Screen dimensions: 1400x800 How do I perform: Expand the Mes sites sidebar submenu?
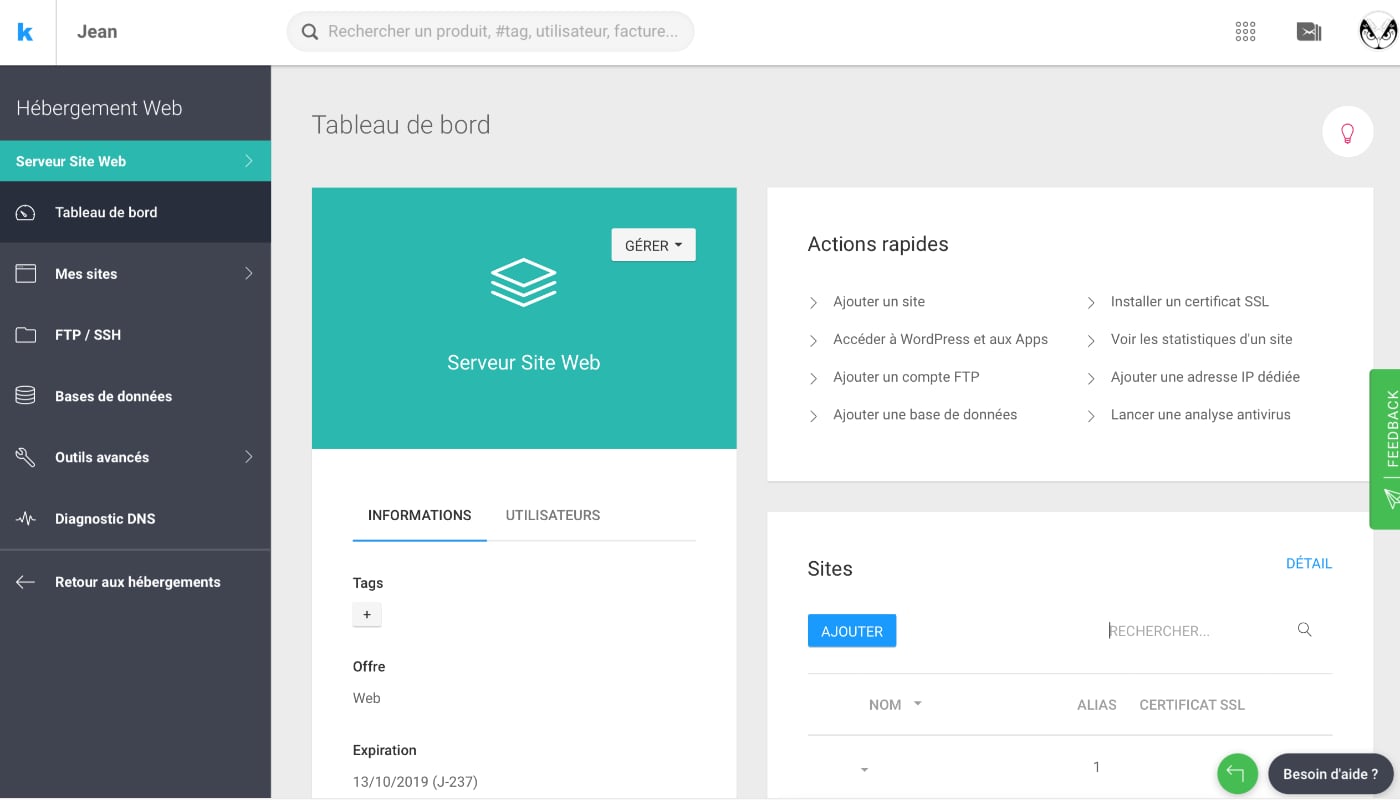pos(248,274)
